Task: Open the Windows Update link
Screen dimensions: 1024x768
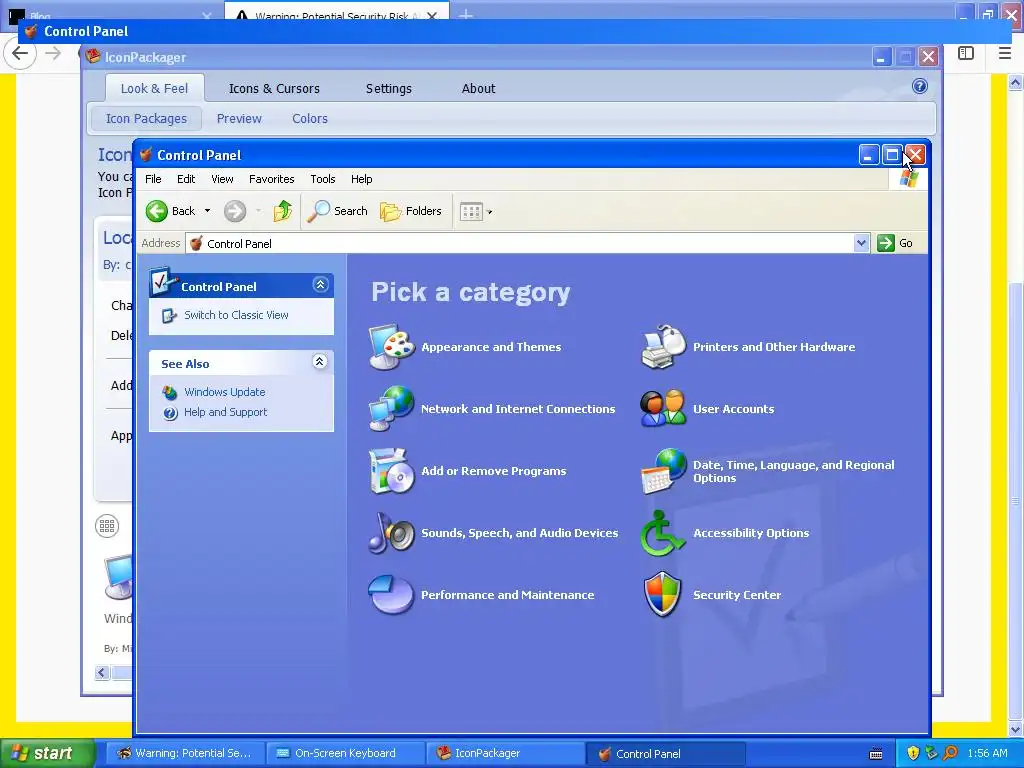Action: point(225,392)
